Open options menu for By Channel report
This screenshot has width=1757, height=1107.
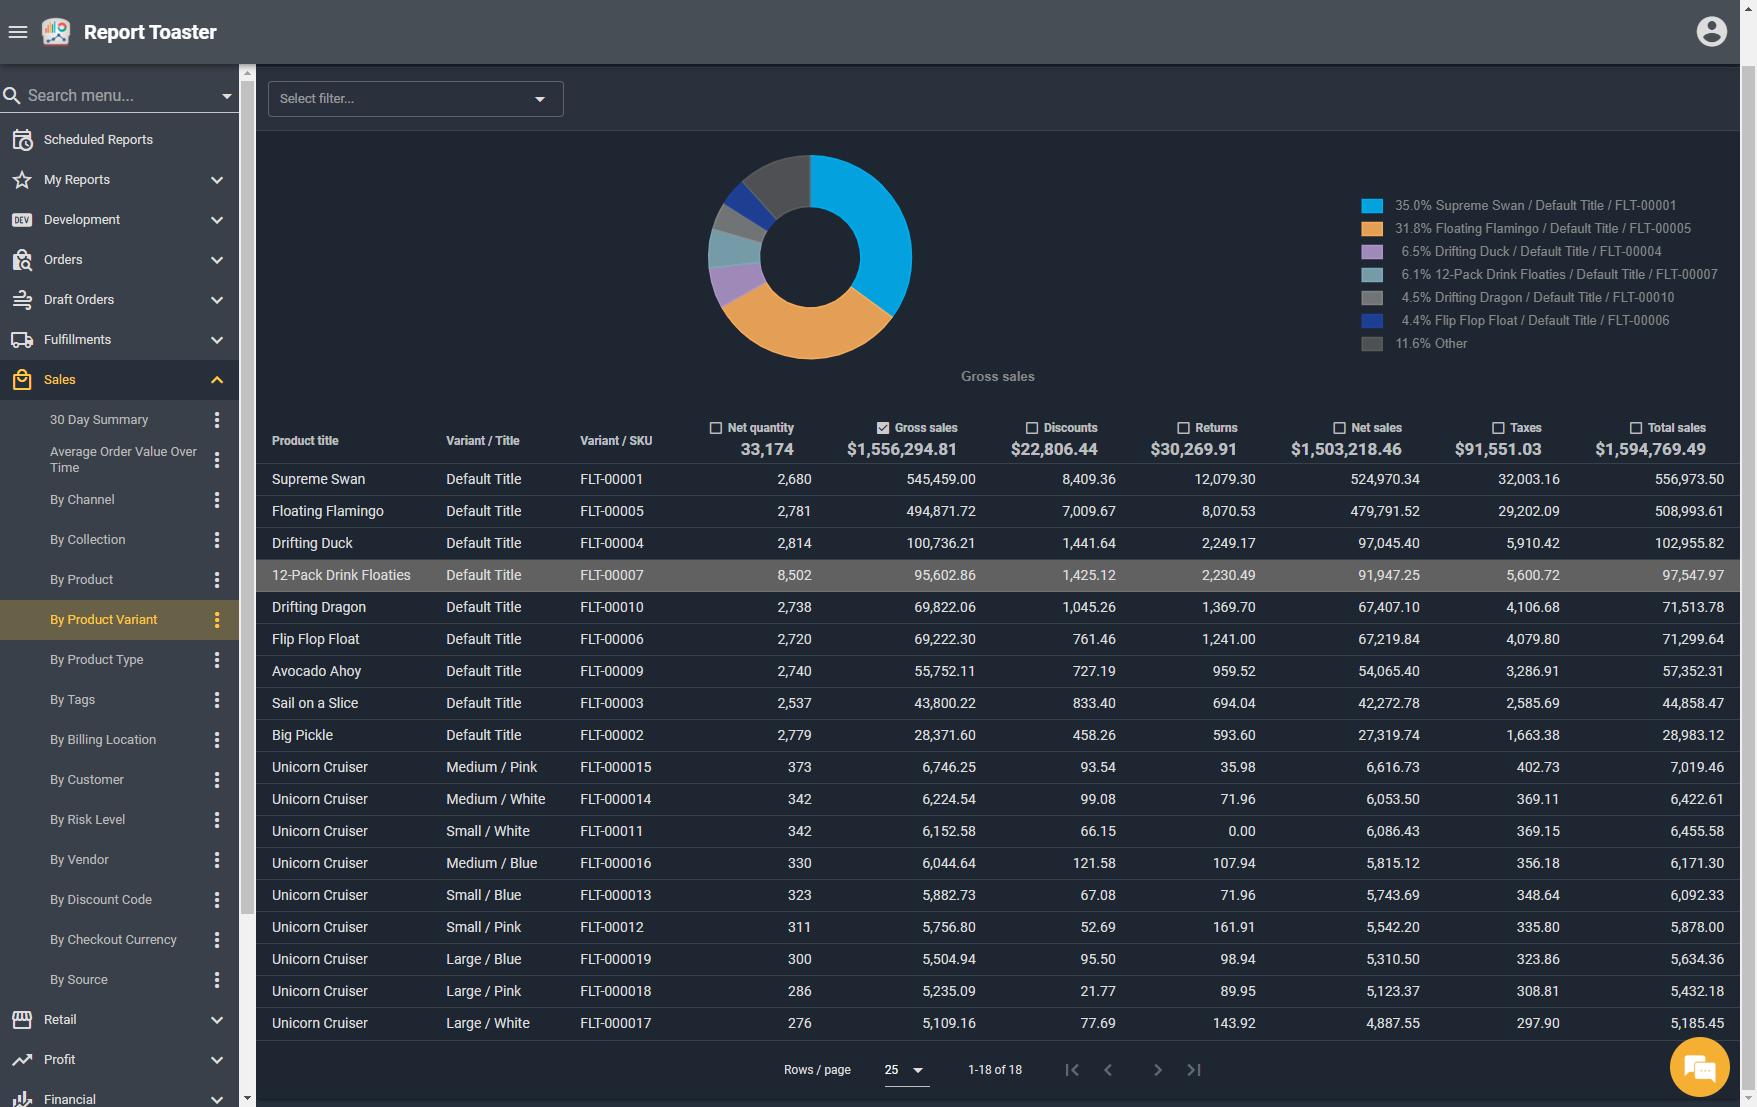[217, 500]
